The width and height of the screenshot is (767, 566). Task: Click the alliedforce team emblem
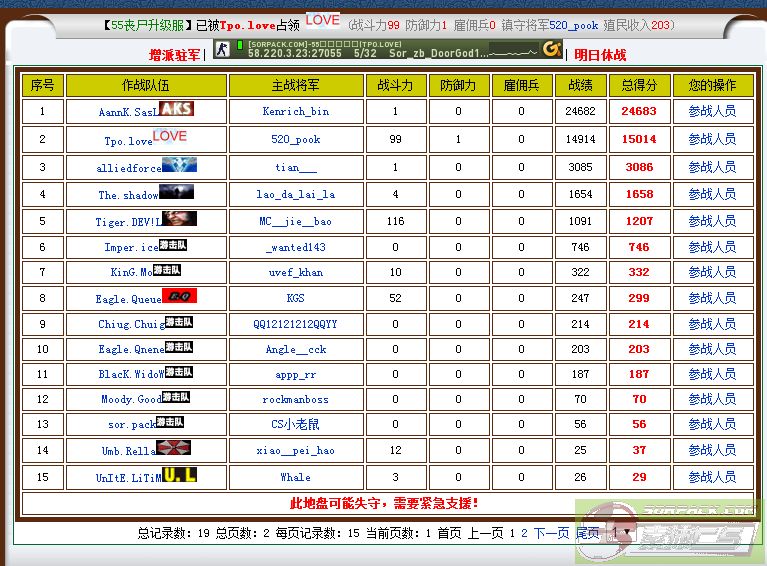pyautogui.click(x=179, y=165)
